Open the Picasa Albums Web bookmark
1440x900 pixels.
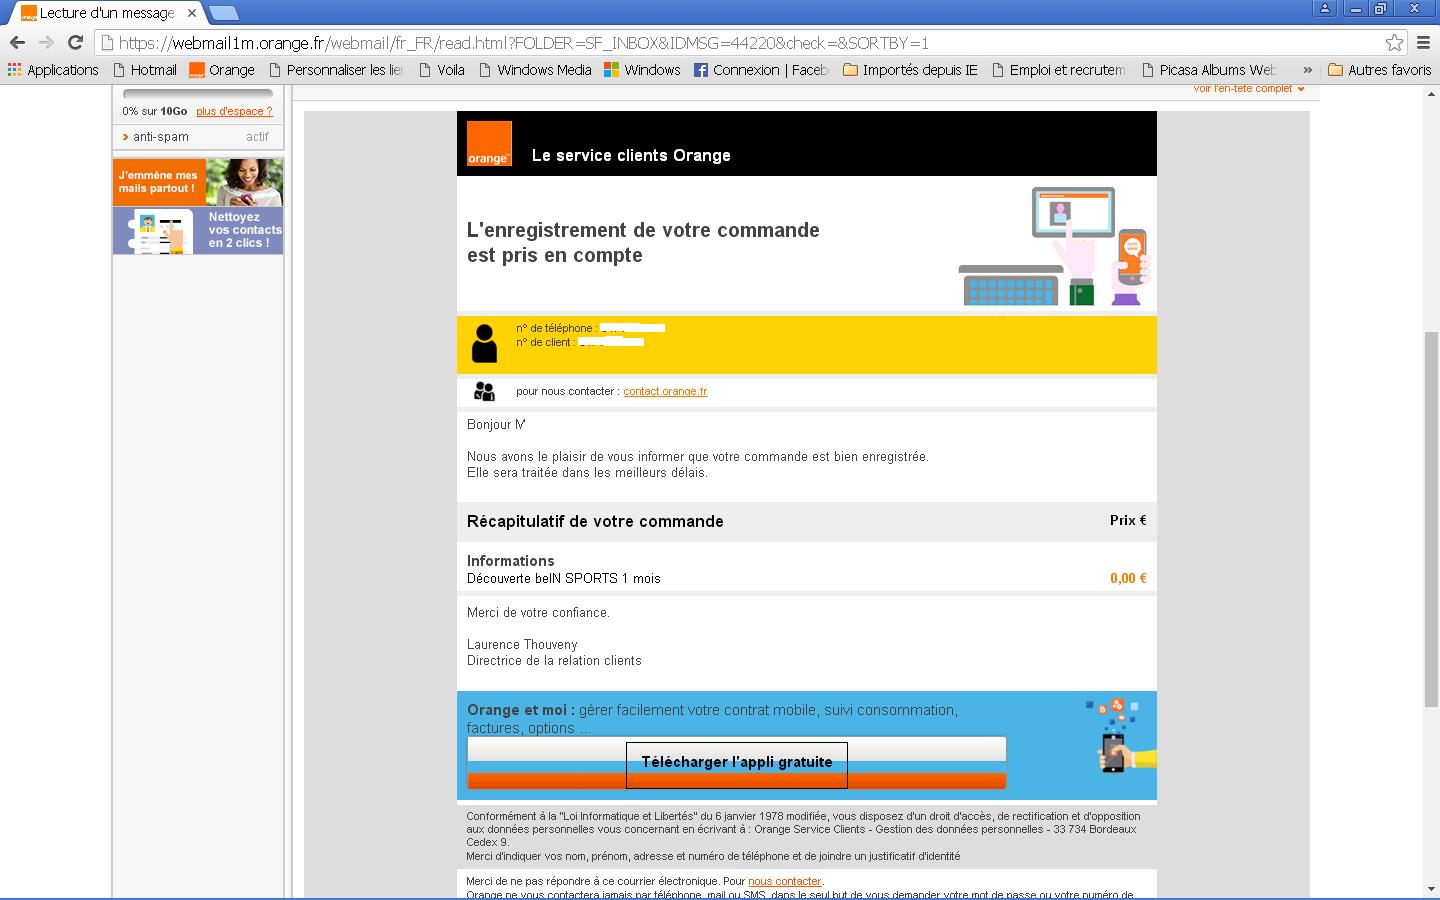pyautogui.click(x=1208, y=70)
